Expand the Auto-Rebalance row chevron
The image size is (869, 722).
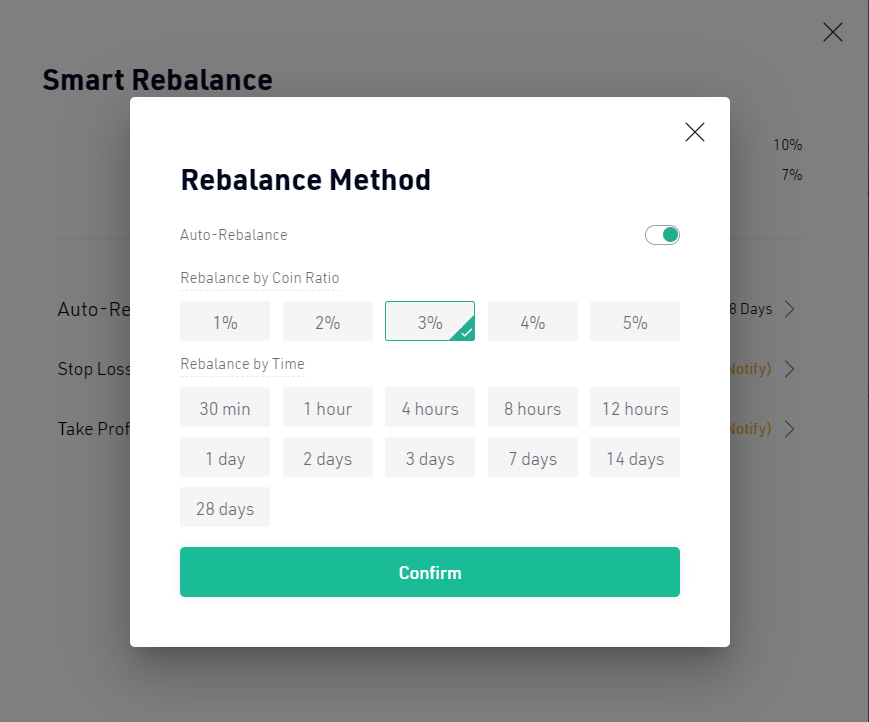pos(790,309)
